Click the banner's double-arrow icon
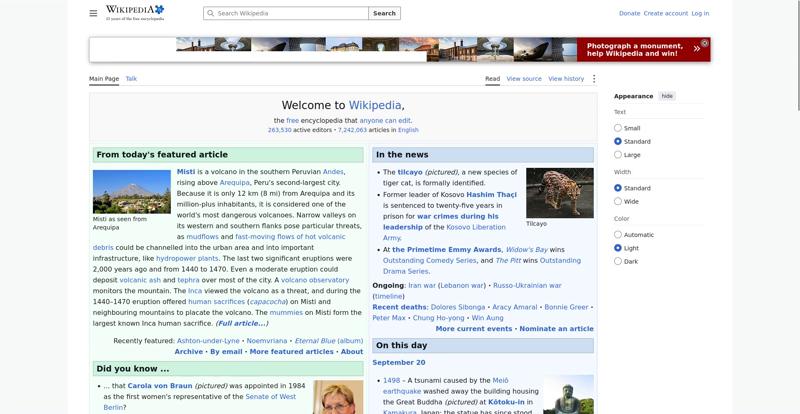 [696, 49]
